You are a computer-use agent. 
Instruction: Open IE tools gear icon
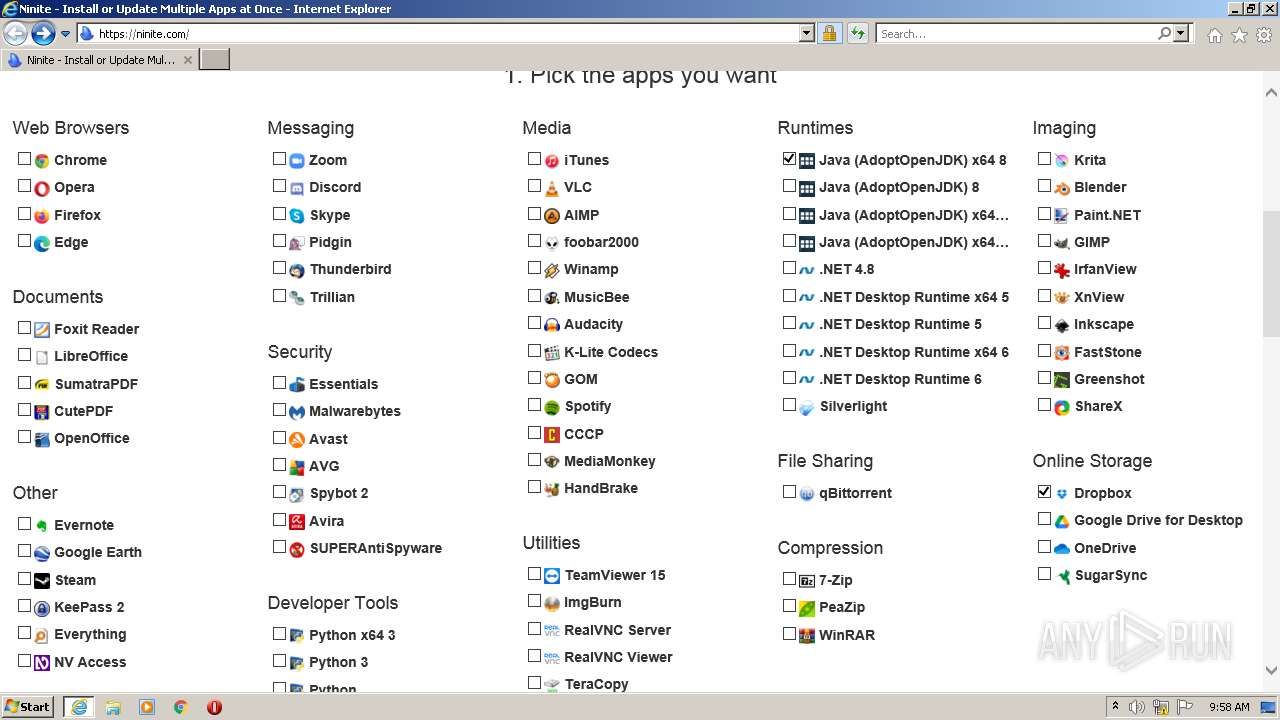click(x=1264, y=34)
